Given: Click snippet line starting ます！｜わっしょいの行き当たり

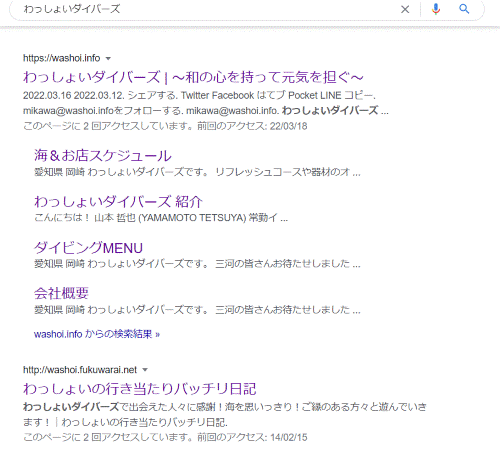Looking at the screenshot, I should (x=125, y=422).
